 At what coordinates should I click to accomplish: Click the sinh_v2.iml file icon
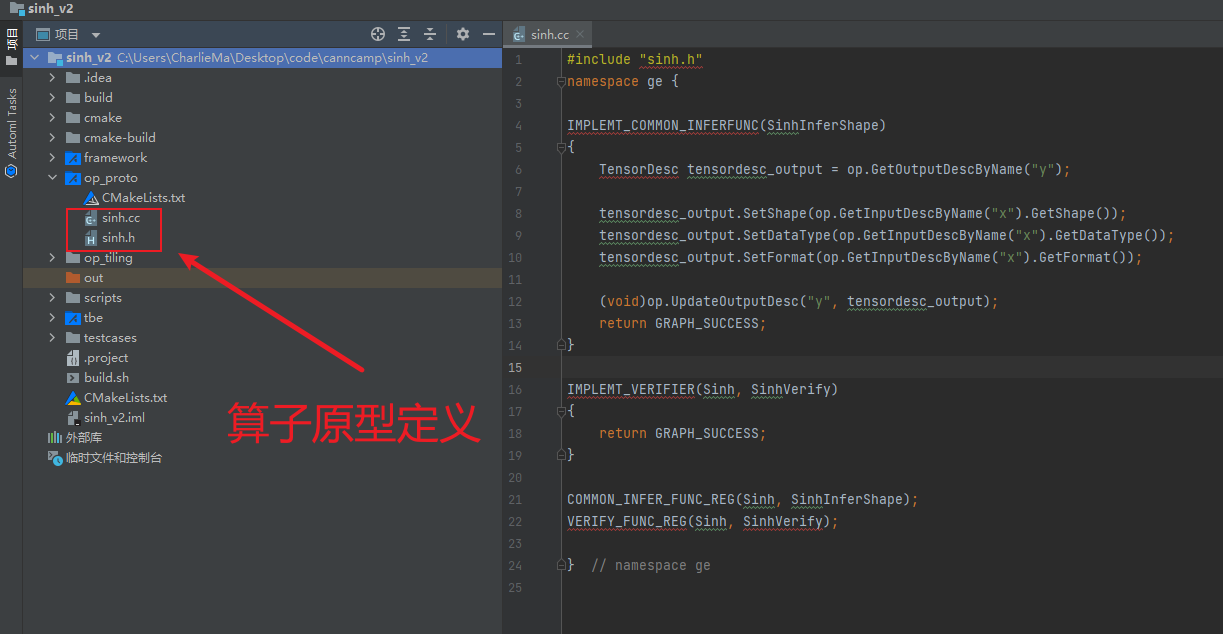point(73,418)
